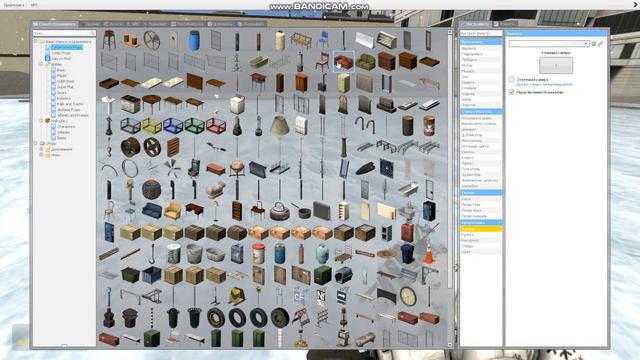The height and width of the screenshot is (360, 640).
Task: Spawn the red explosive barrel prop
Action: (x=429, y=126)
